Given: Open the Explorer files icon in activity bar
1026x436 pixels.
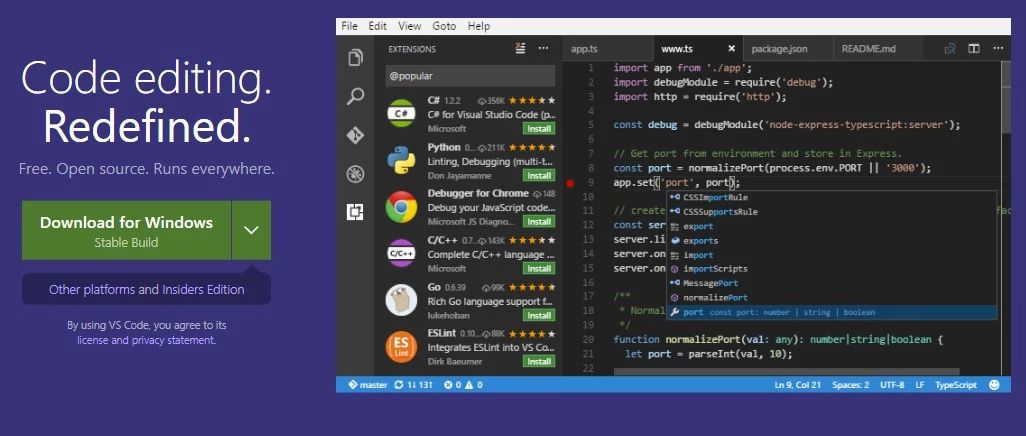Looking at the screenshot, I should [x=355, y=58].
